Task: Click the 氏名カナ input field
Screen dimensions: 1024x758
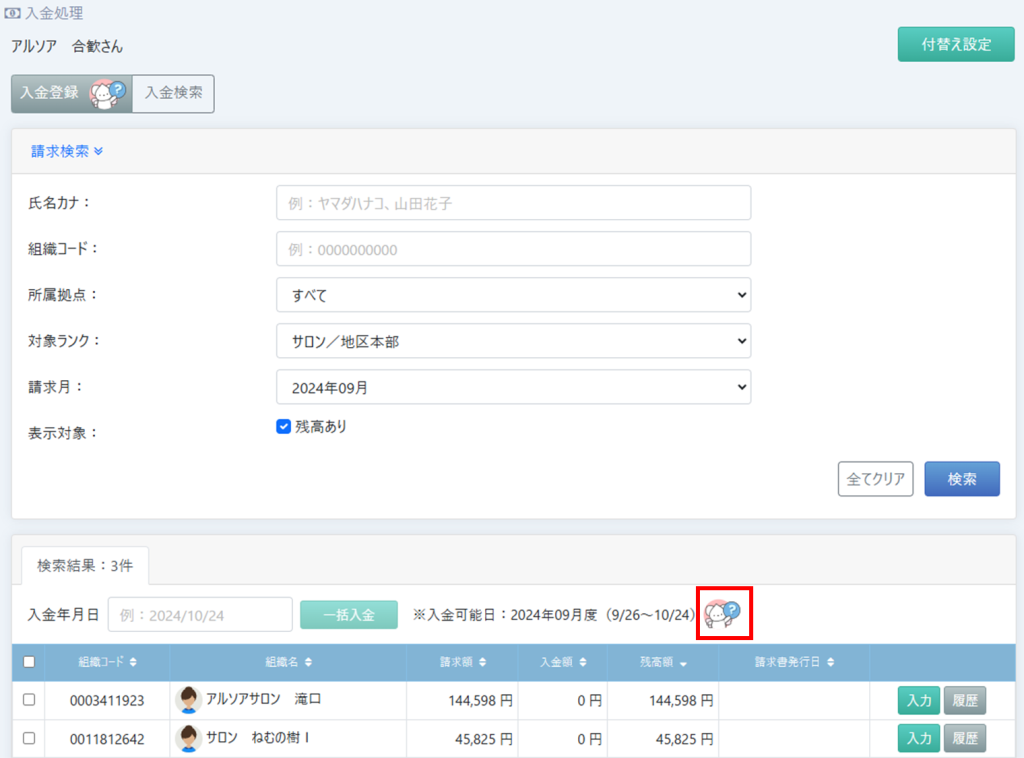Action: 513,203
